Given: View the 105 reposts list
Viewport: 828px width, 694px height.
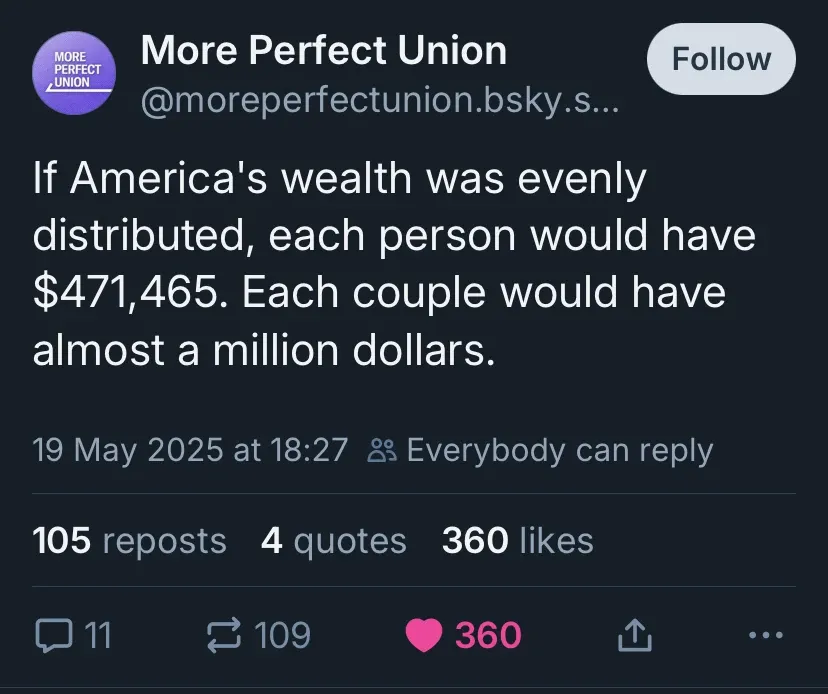Looking at the screenshot, I should (x=130, y=541).
